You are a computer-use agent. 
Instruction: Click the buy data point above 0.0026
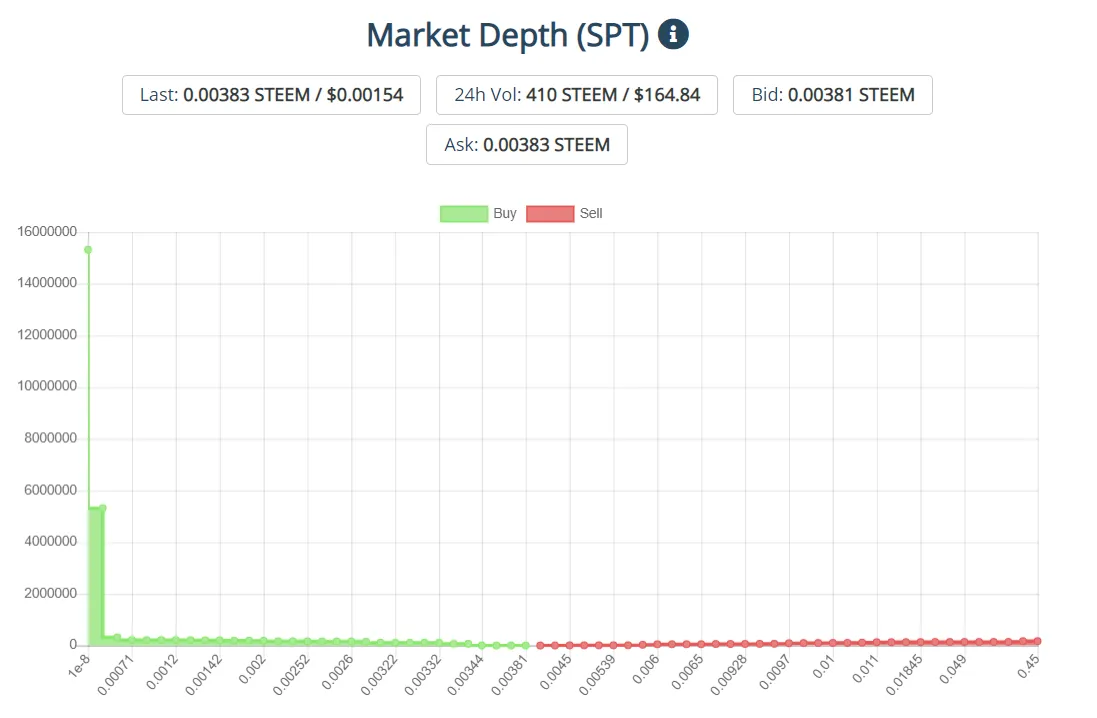[351, 641]
